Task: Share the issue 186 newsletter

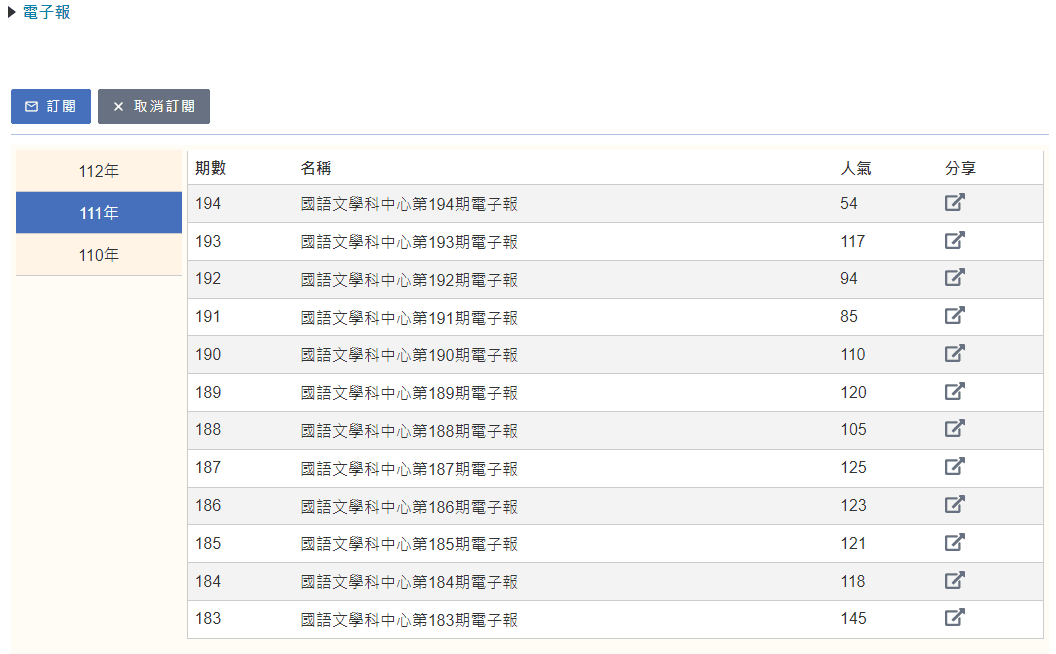Action: tap(954, 504)
